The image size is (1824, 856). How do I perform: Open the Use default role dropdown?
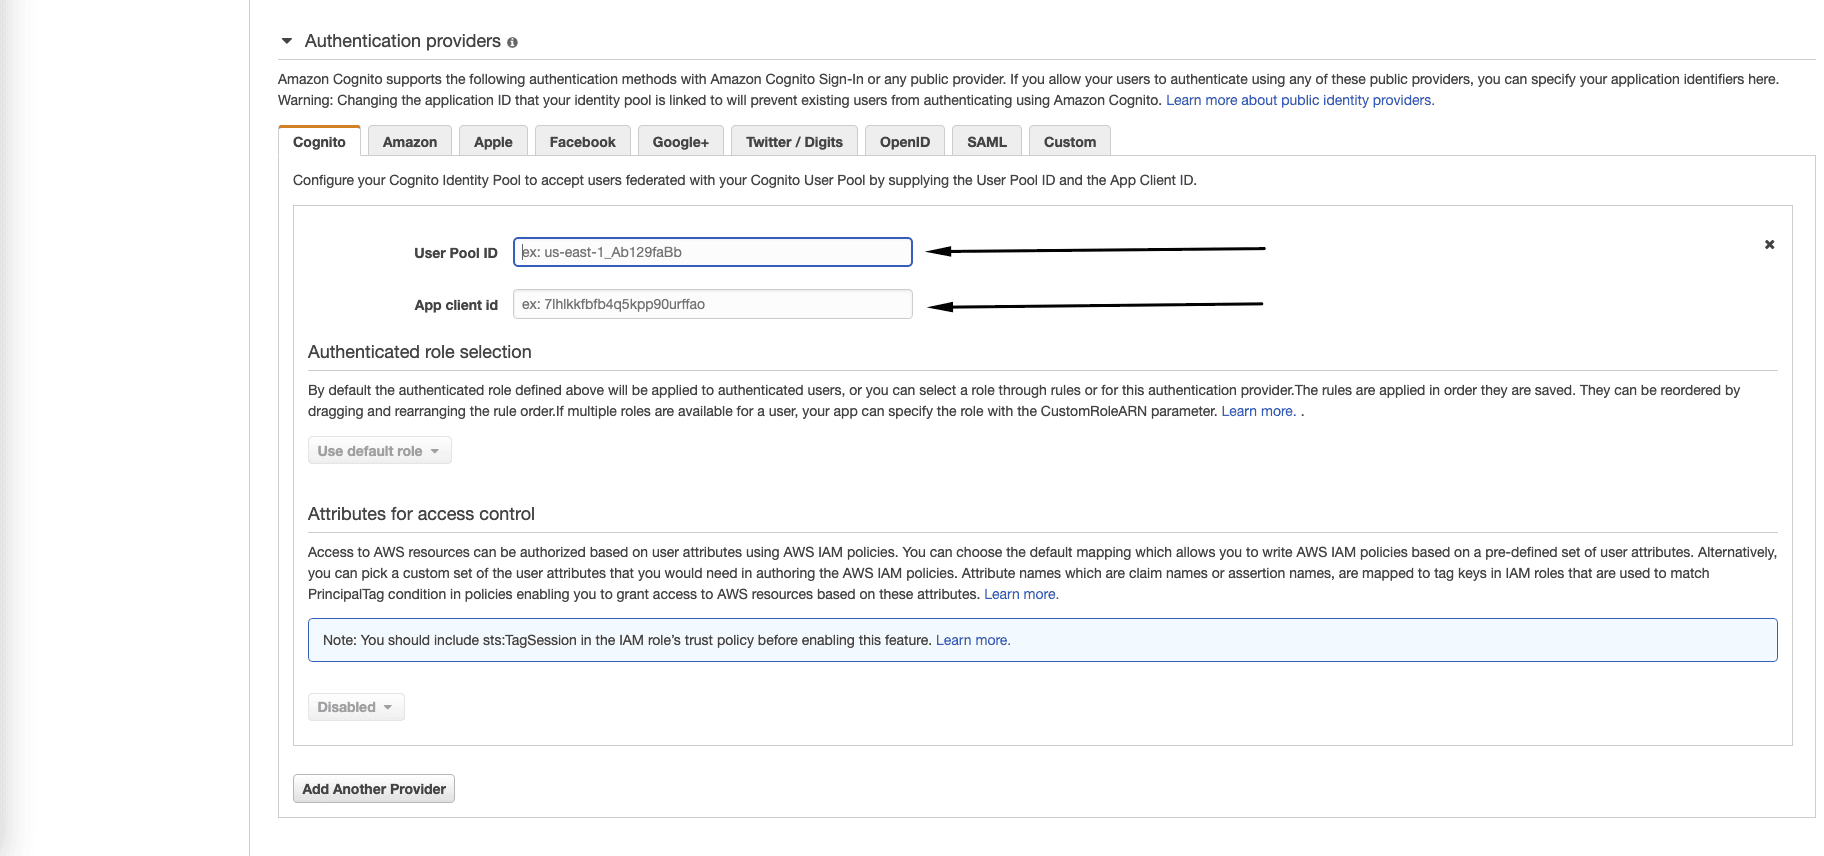[x=379, y=451]
